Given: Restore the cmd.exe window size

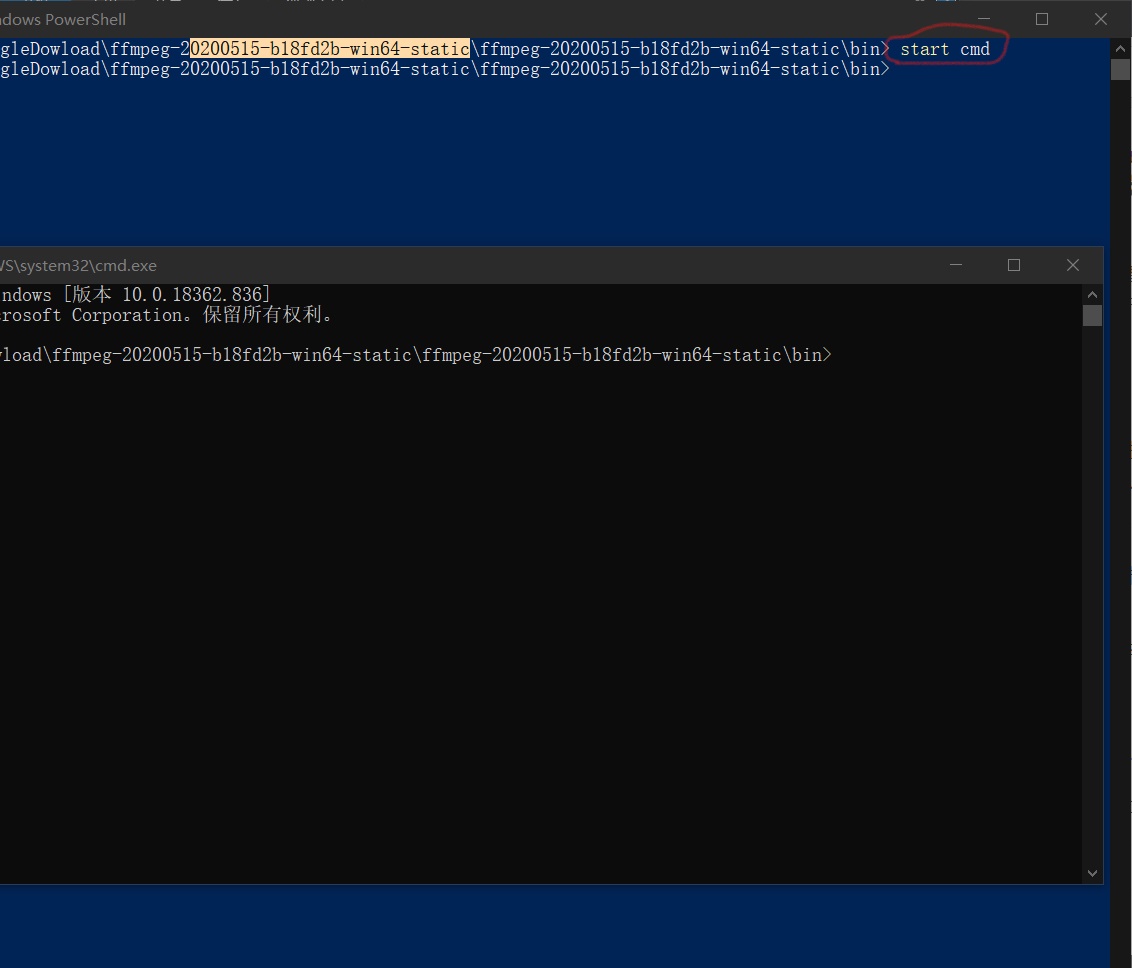Looking at the screenshot, I should pyautogui.click(x=1013, y=265).
